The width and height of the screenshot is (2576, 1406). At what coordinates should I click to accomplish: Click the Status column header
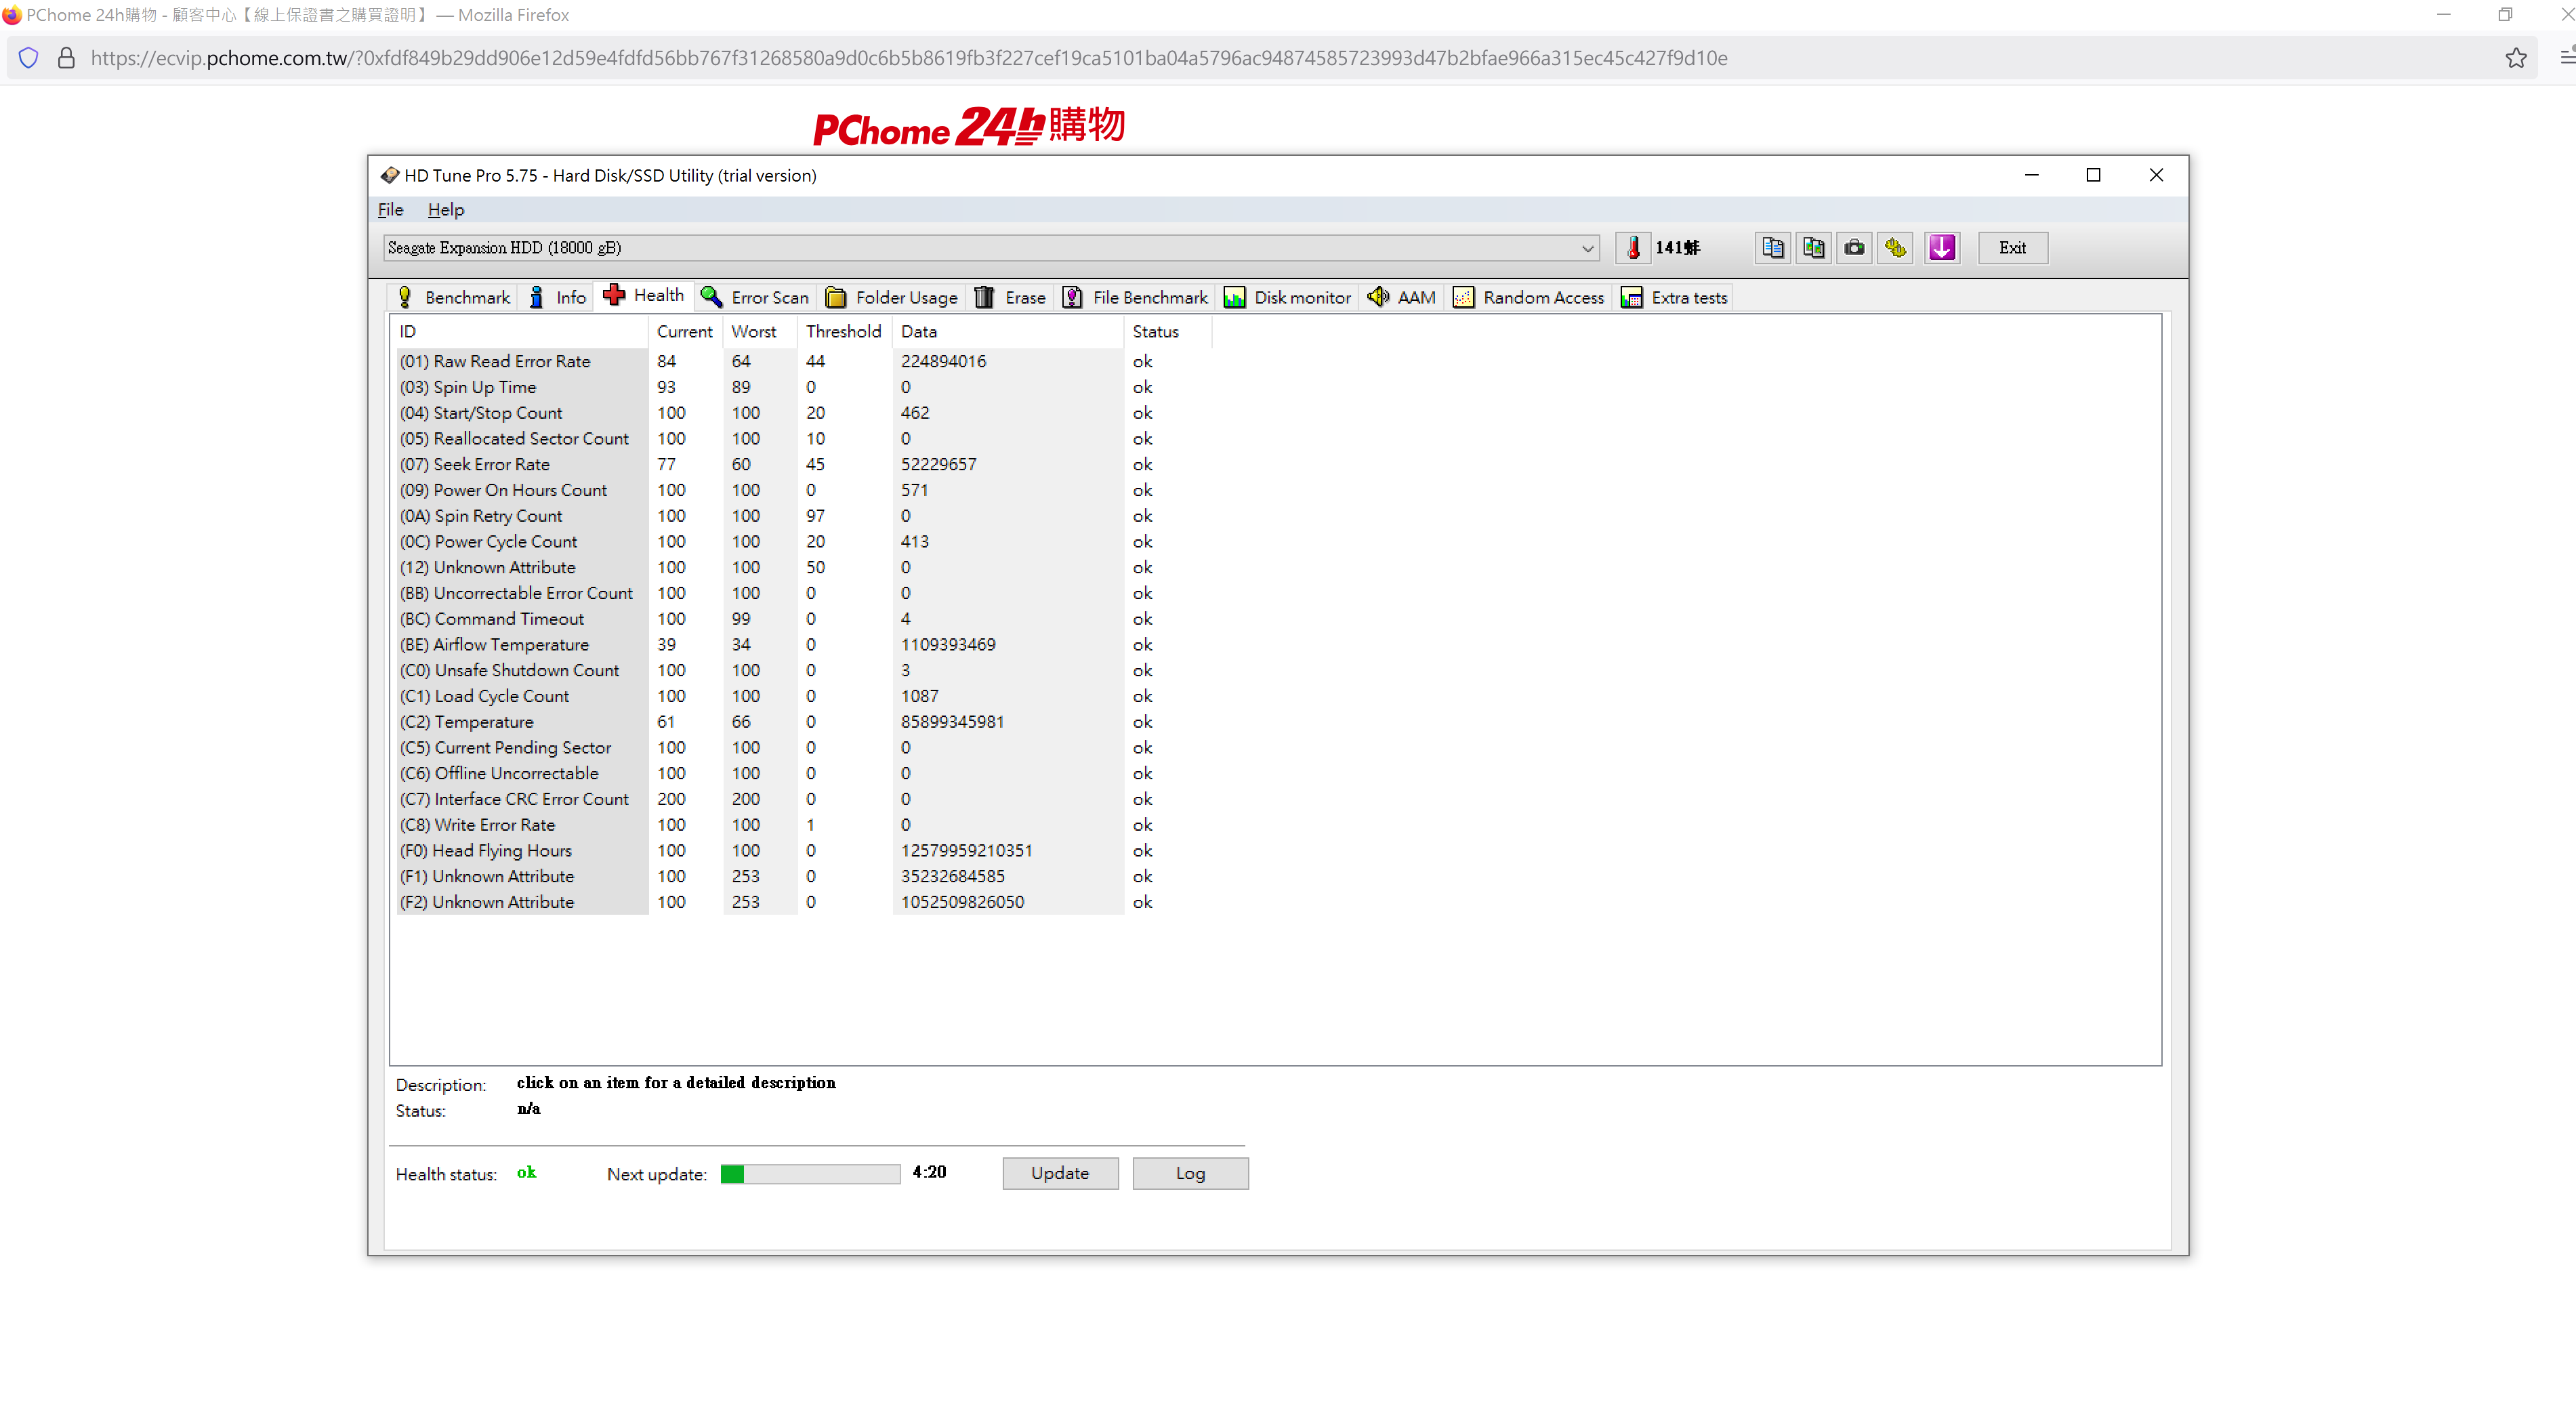[x=1167, y=331]
